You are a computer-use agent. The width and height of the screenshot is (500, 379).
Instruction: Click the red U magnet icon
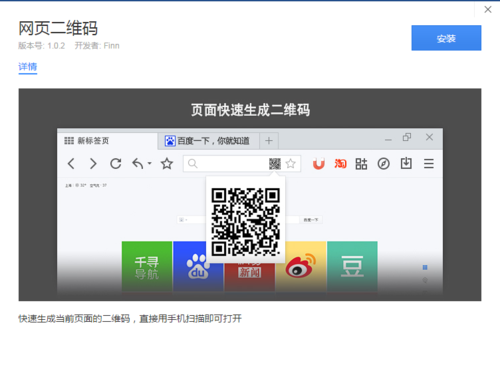319,164
